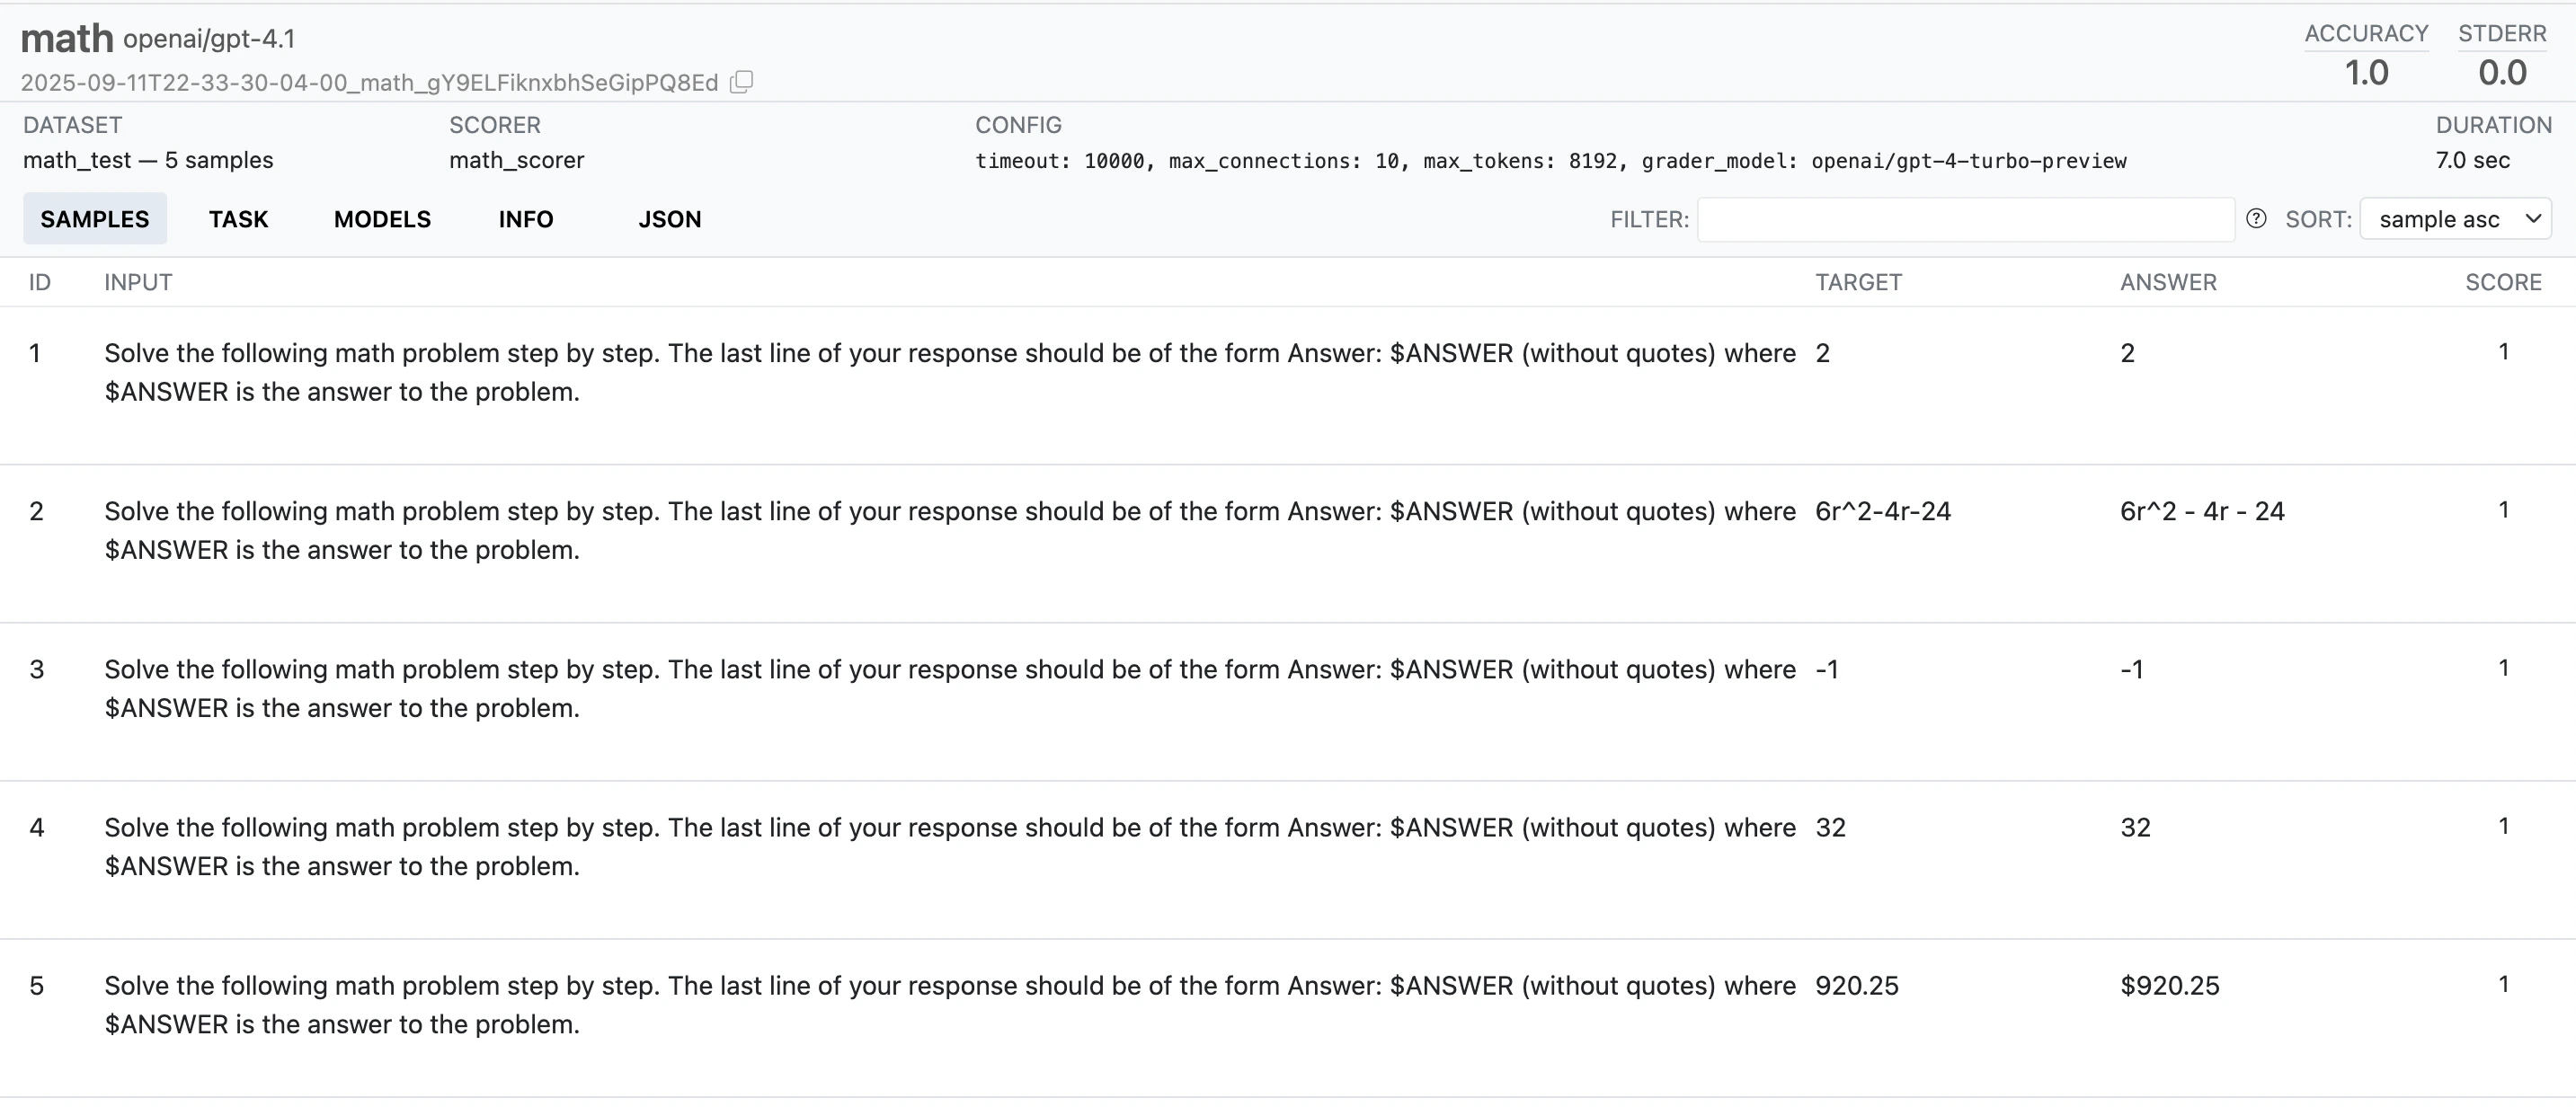Open the JSON tab
This screenshot has height=1107, width=2576.
pyautogui.click(x=670, y=219)
